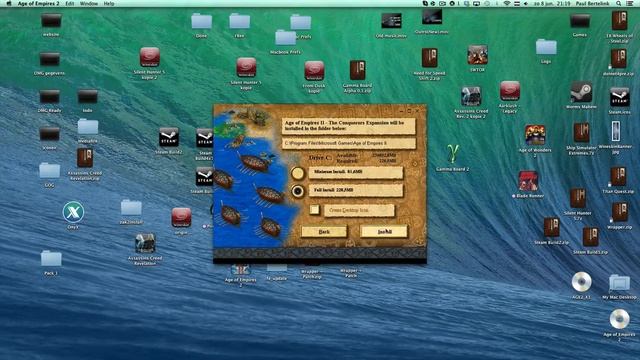Select the Wrapper.zip file

coord(620,212)
